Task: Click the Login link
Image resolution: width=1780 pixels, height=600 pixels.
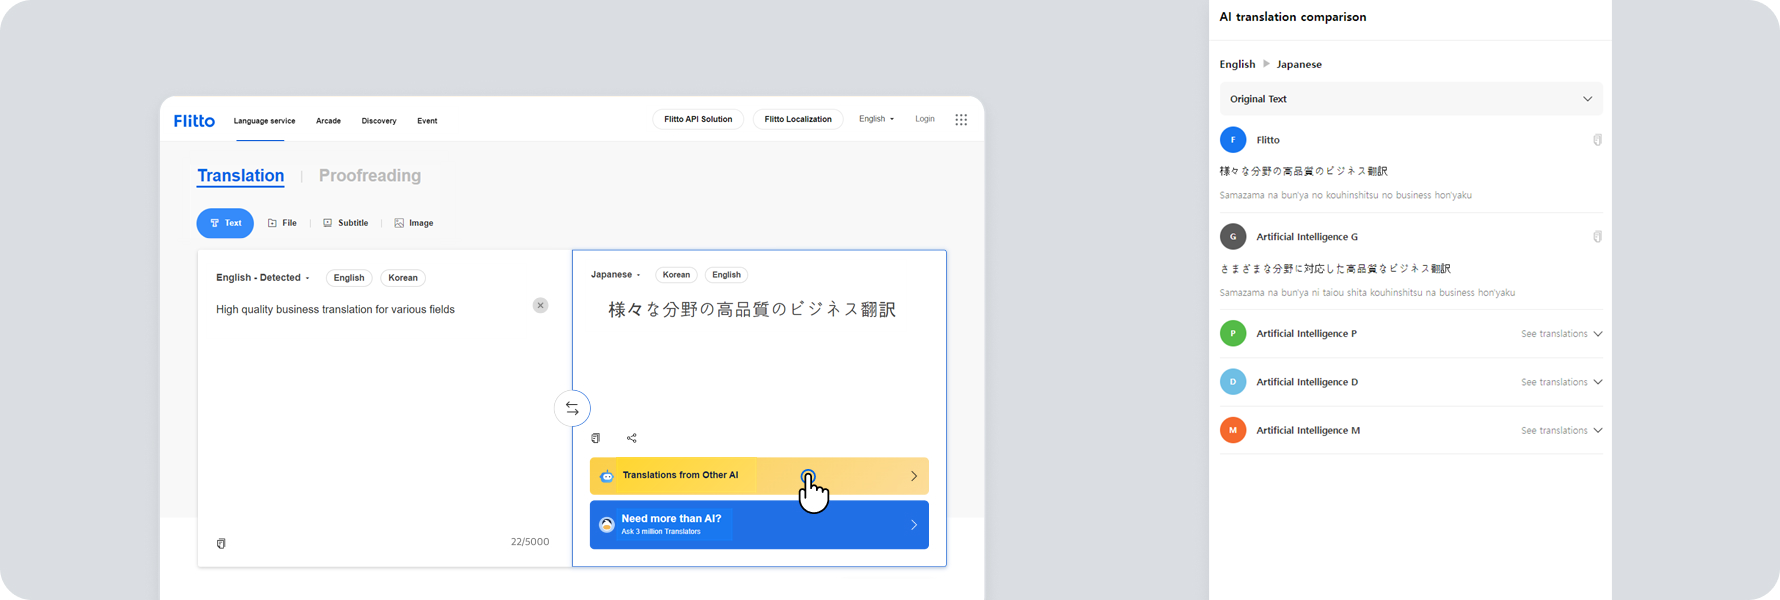Action: click(x=925, y=119)
